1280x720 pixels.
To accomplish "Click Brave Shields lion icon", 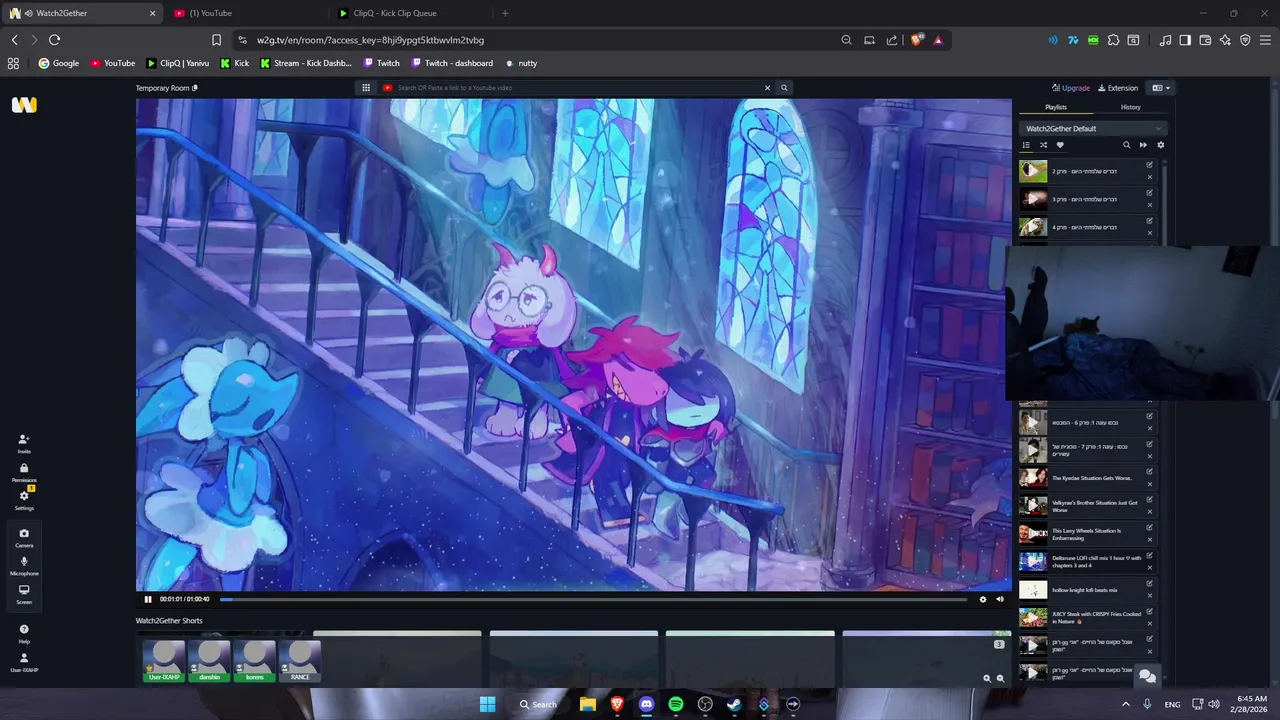I will [916, 40].
